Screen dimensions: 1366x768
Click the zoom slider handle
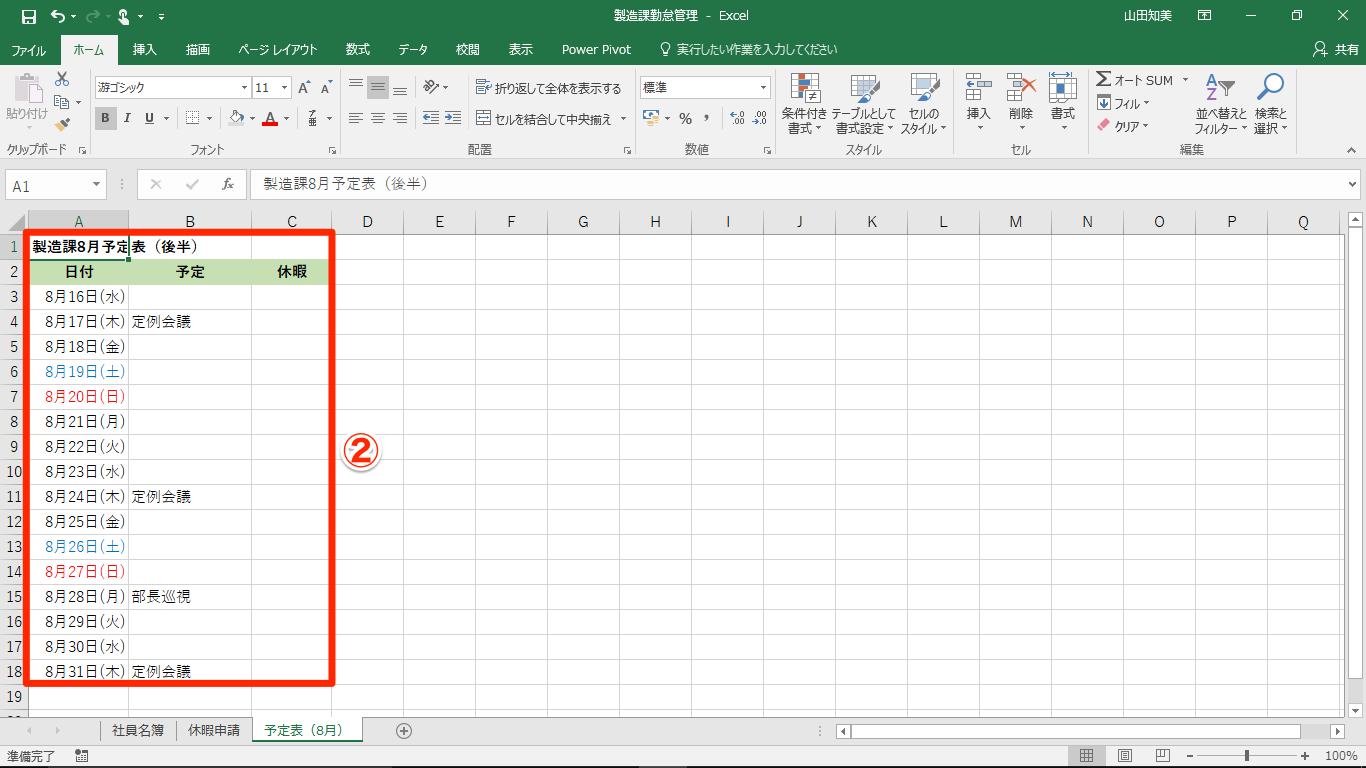(1246, 756)
